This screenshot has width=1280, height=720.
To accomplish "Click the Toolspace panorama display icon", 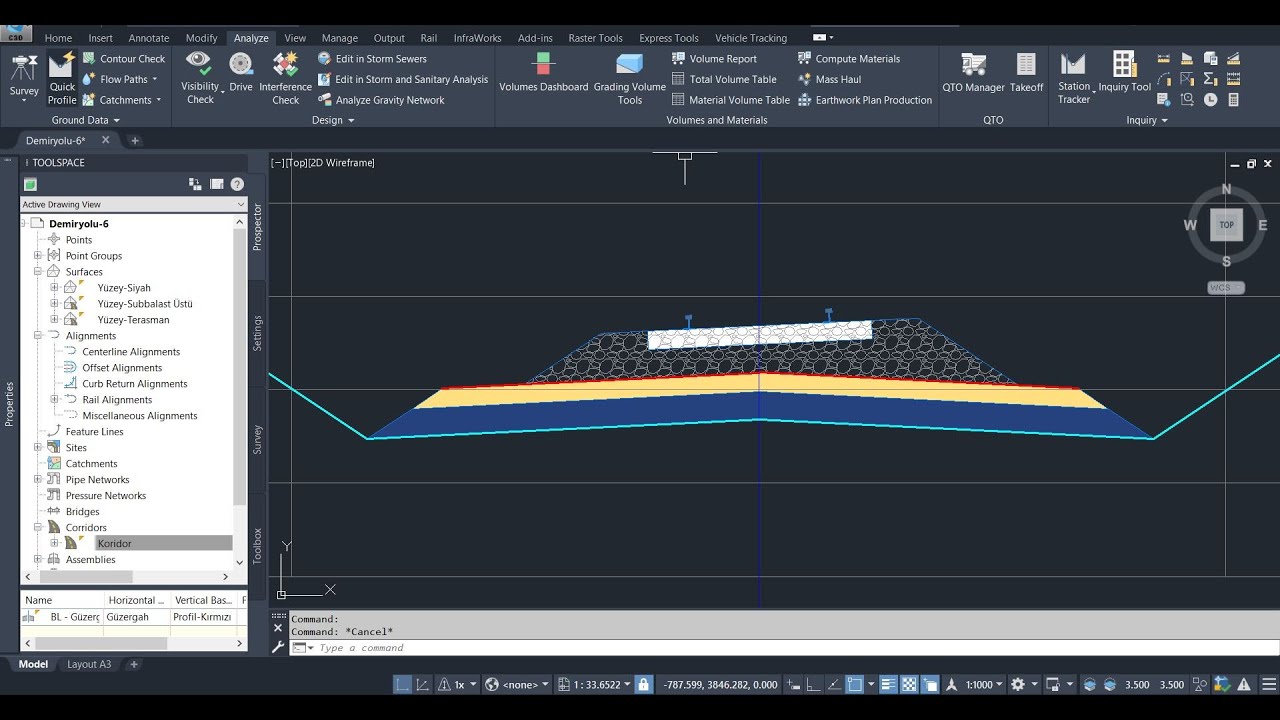I will pyautogui.click(x=216, y=184).
